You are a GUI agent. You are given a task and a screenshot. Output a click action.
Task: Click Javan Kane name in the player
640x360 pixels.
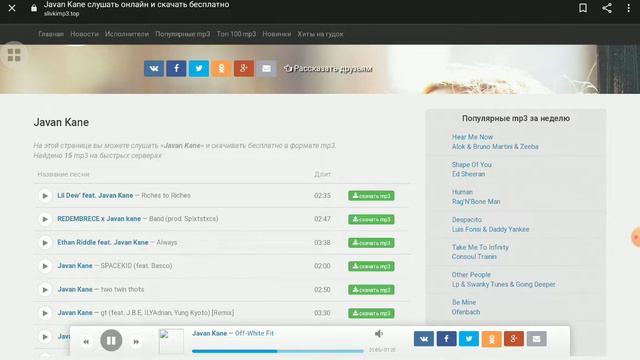(209, 333)
